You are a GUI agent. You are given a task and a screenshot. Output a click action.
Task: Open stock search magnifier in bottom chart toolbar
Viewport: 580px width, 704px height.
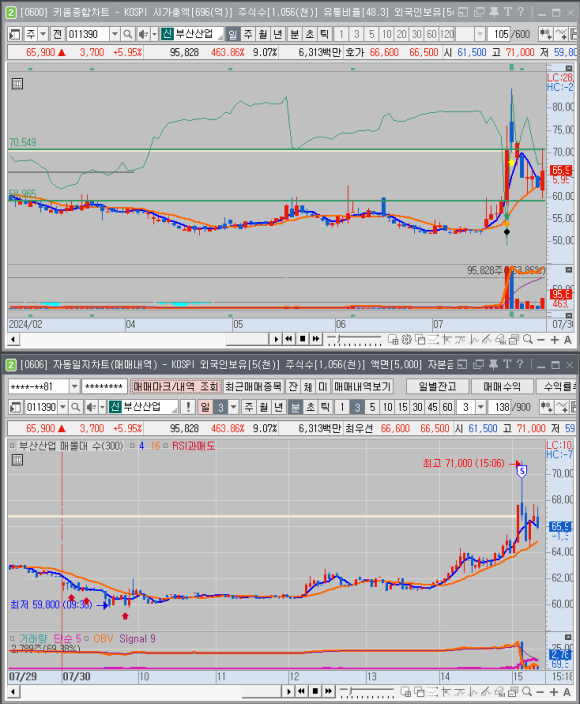[76, 407]
